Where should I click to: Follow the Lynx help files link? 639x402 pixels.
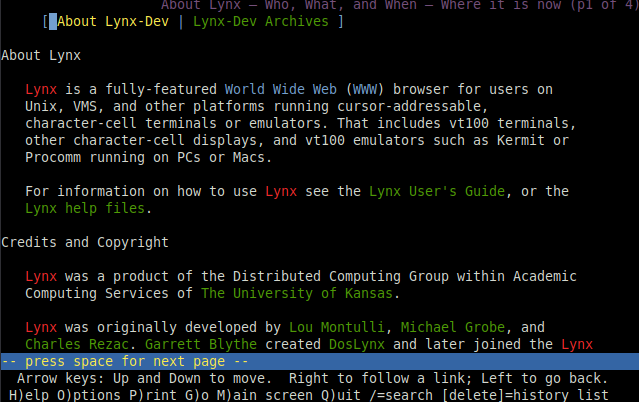point(85,209)
